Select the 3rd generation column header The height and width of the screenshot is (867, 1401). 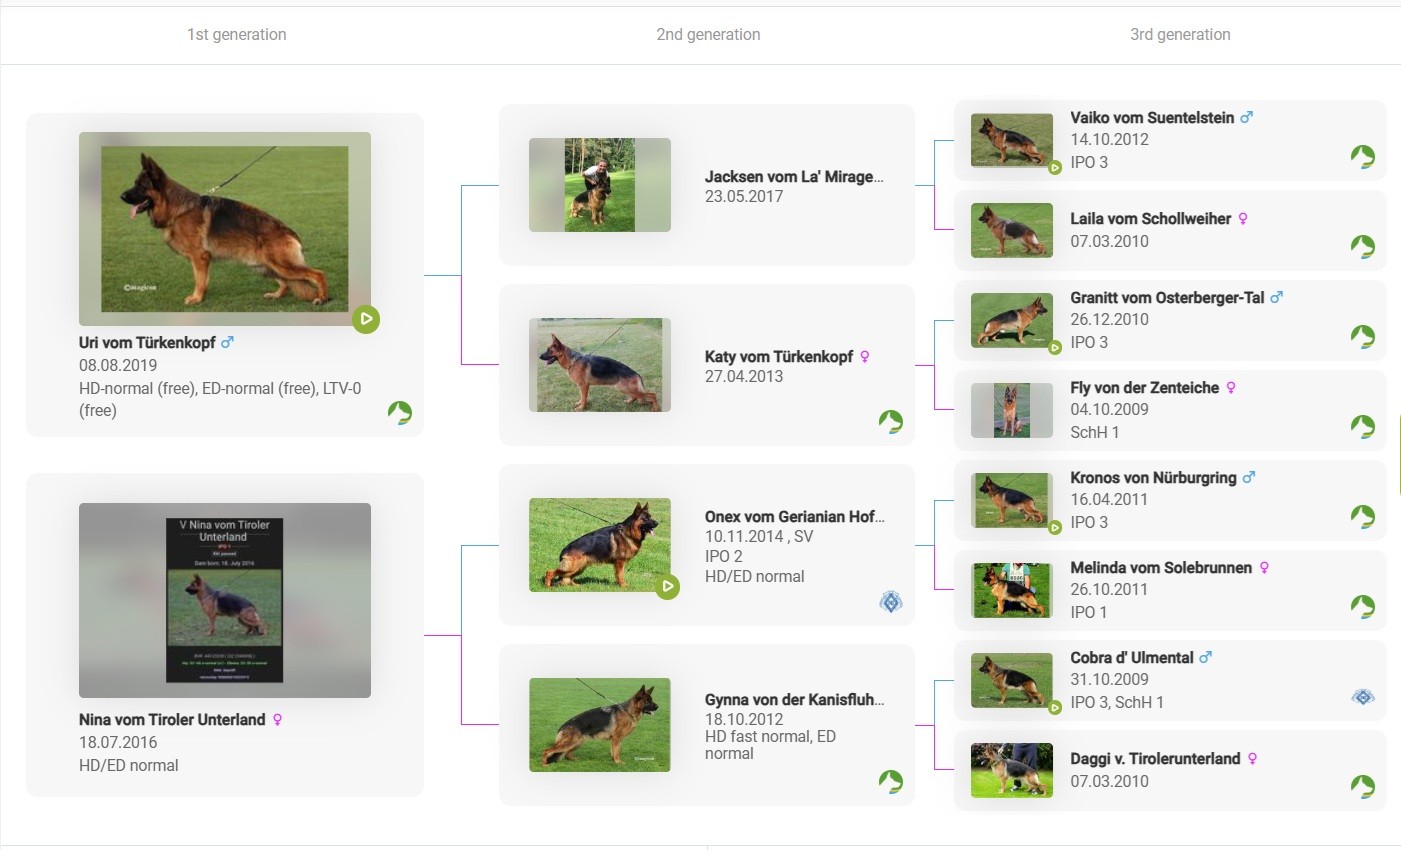click(1180, 35)
